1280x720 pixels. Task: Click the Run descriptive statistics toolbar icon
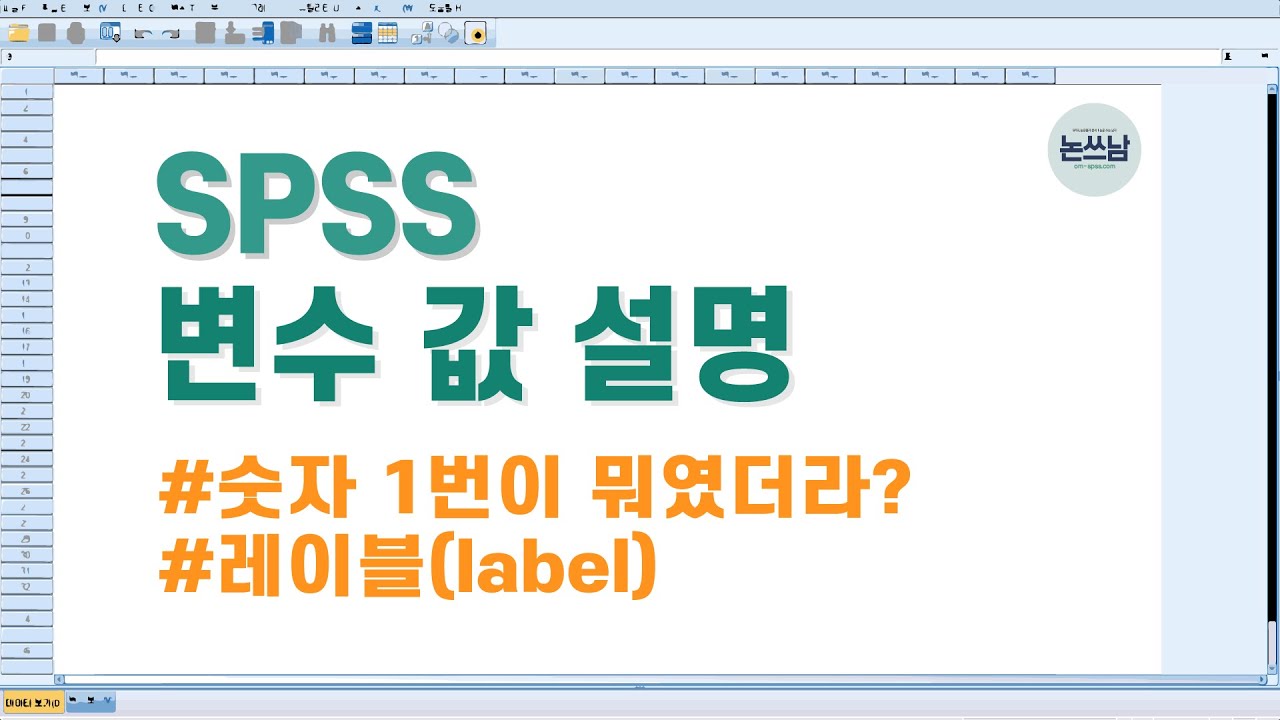click(291, 33)
